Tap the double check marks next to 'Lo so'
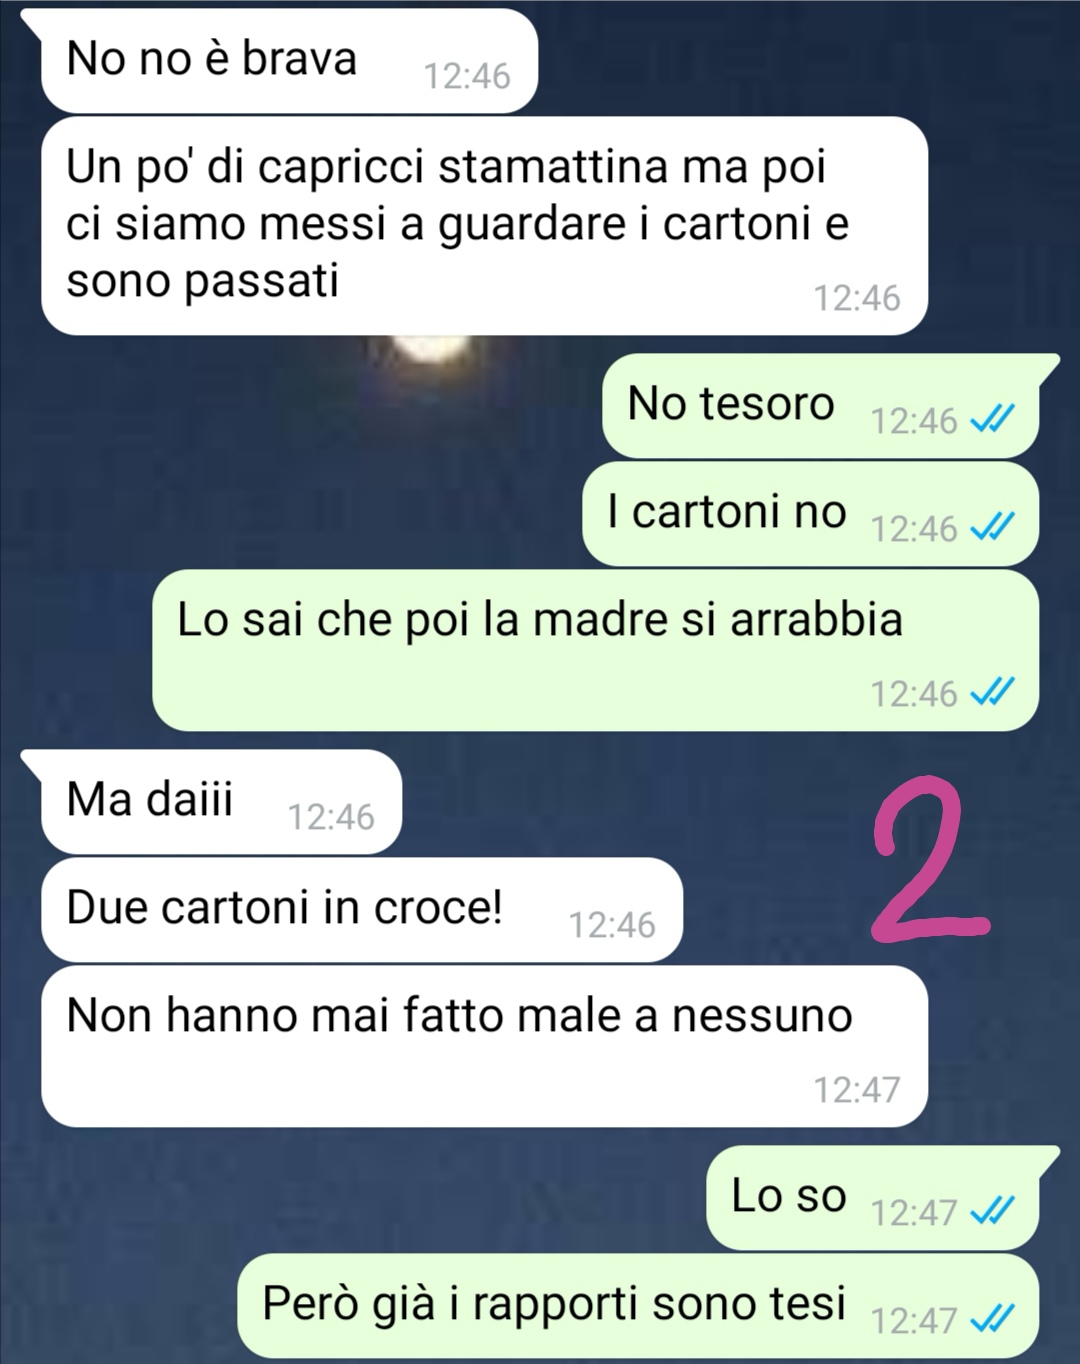This screenshot has height=1364, width=1080. coord(992,1211)
